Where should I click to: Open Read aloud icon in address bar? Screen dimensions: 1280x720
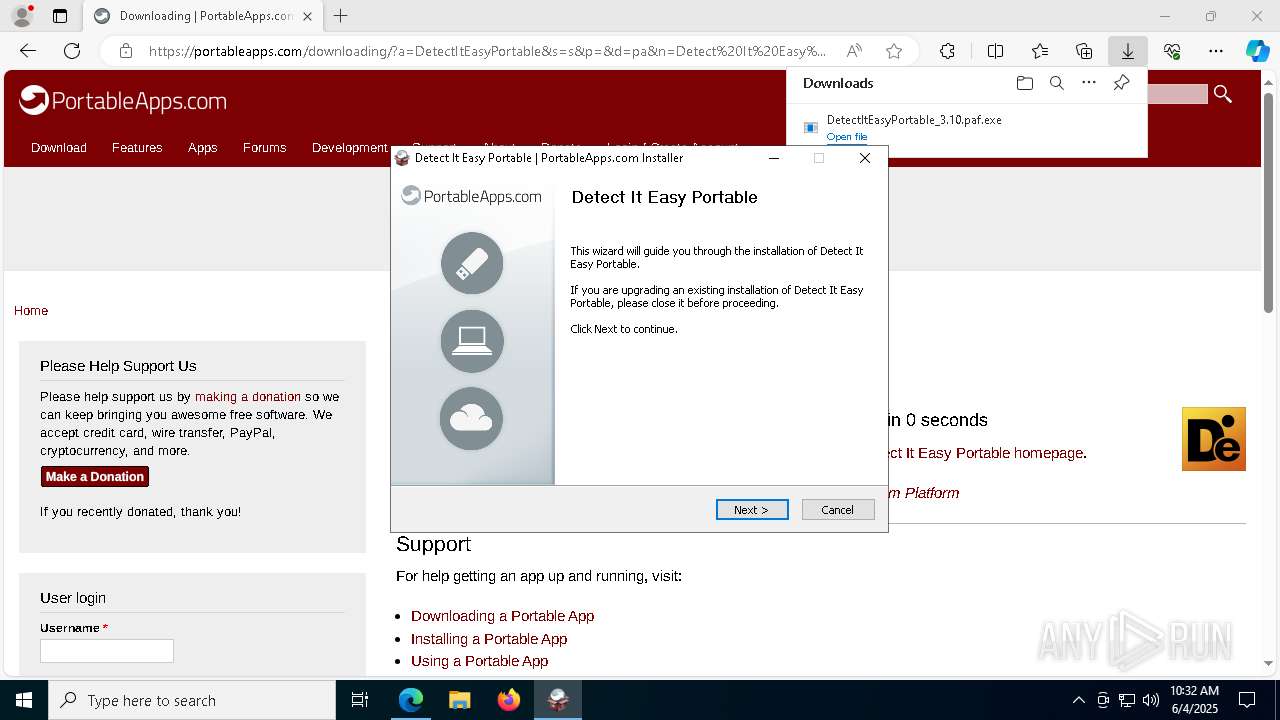(854, 51)
